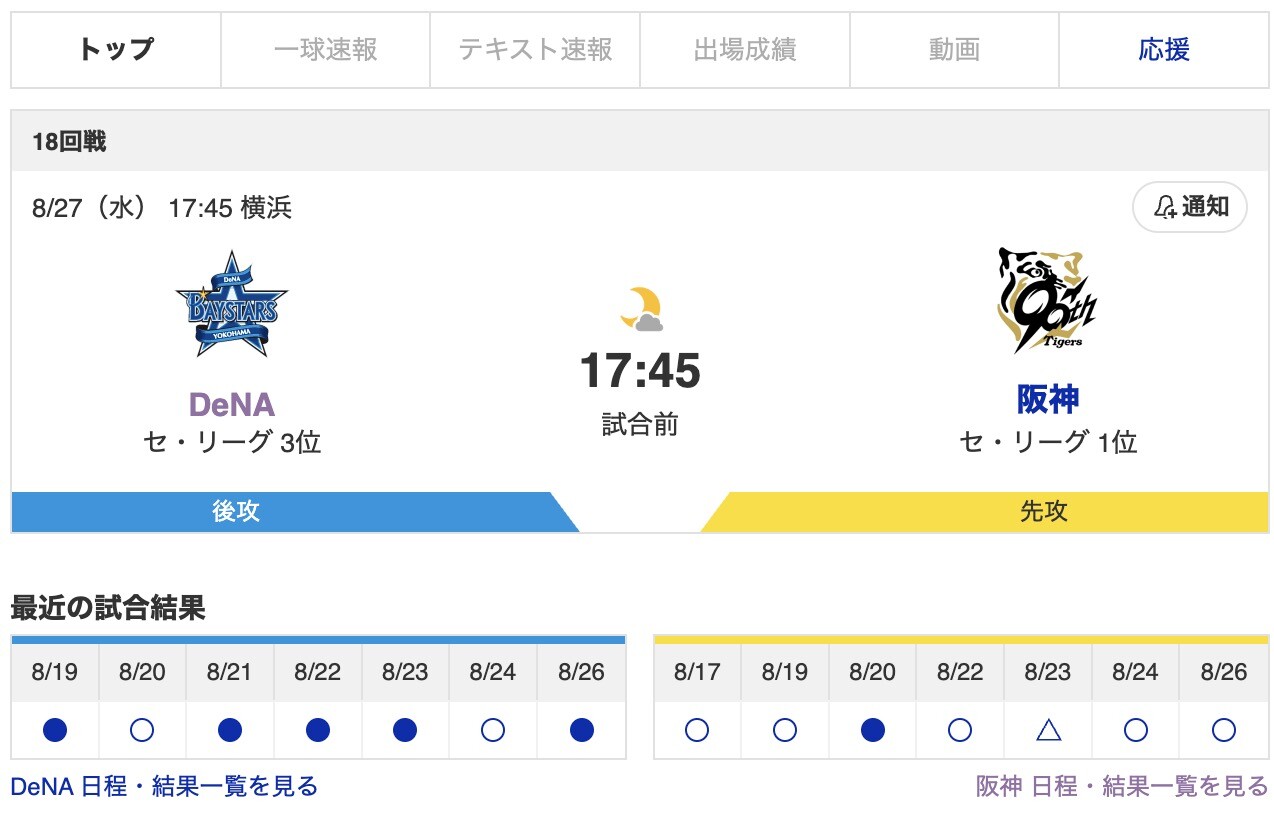Toggle the 通知 notification bell button
Image resolution: width=1274 pixels, height=814 pixels.
click(x=1190, y=207)
